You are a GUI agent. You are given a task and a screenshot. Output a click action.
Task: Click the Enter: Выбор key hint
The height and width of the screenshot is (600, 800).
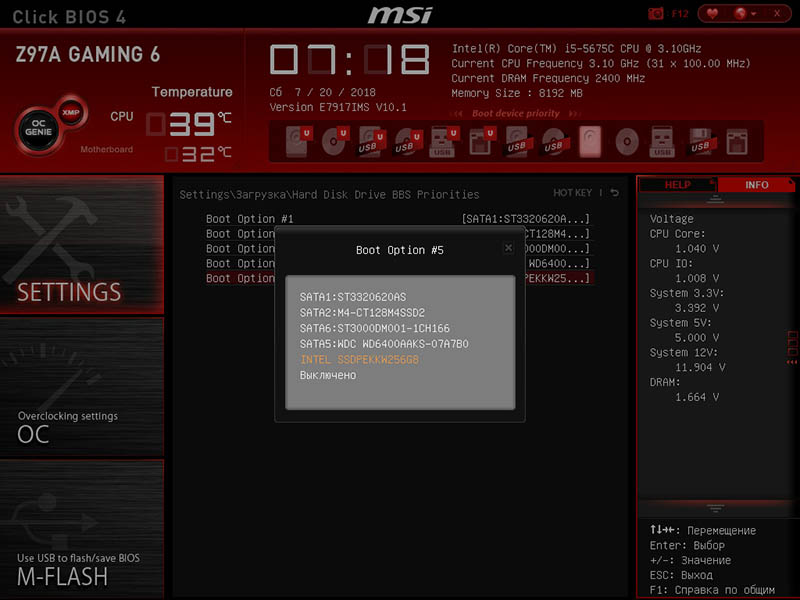tap(687, 545)
